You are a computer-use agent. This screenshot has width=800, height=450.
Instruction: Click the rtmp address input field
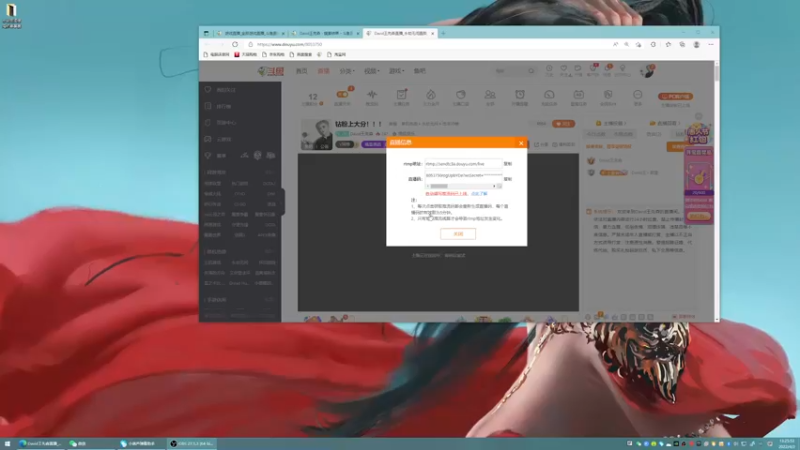coord(463,164)
